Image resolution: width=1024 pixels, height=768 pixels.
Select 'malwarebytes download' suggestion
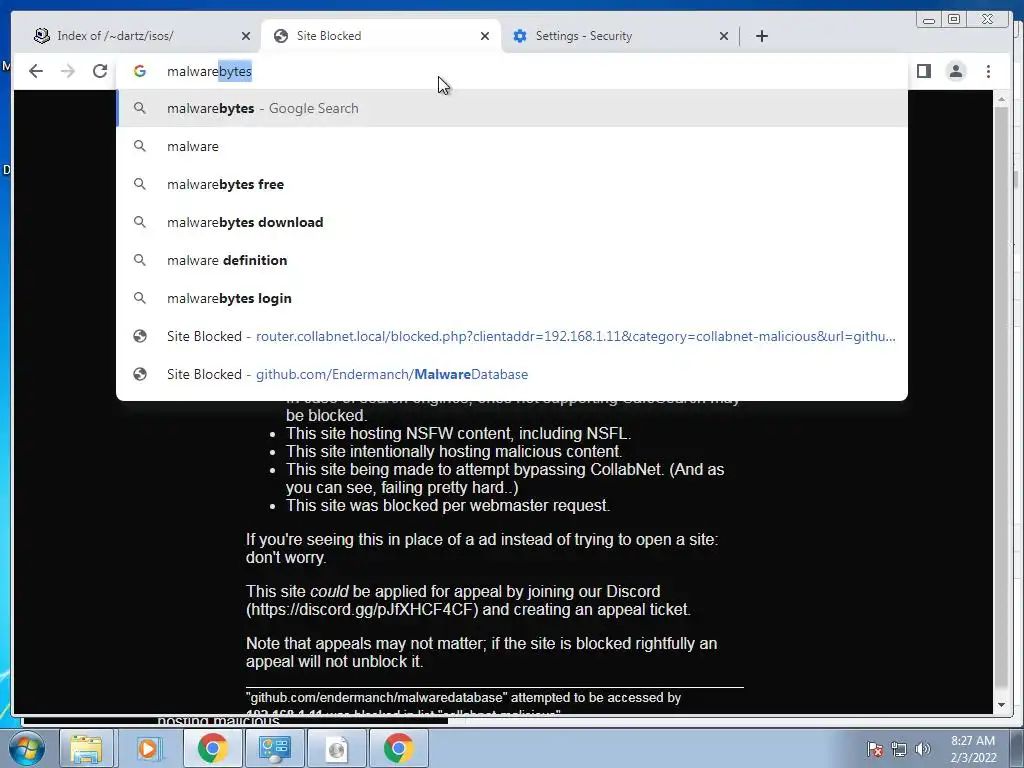coord(511,222)
